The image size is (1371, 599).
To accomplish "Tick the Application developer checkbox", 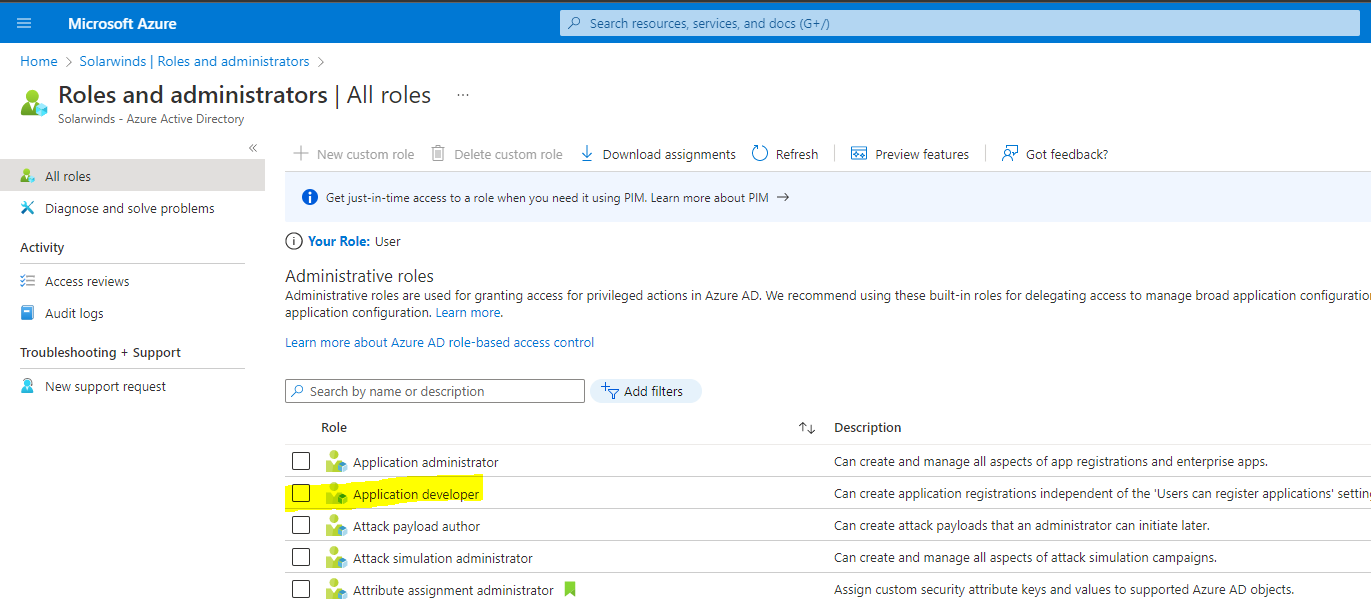I will click(x=301, y=493).
